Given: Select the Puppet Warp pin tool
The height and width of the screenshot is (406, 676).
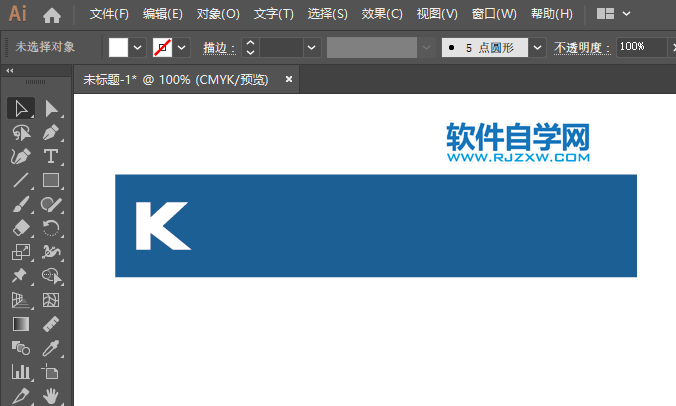Looking at the screenshot, I should point(20,276).
